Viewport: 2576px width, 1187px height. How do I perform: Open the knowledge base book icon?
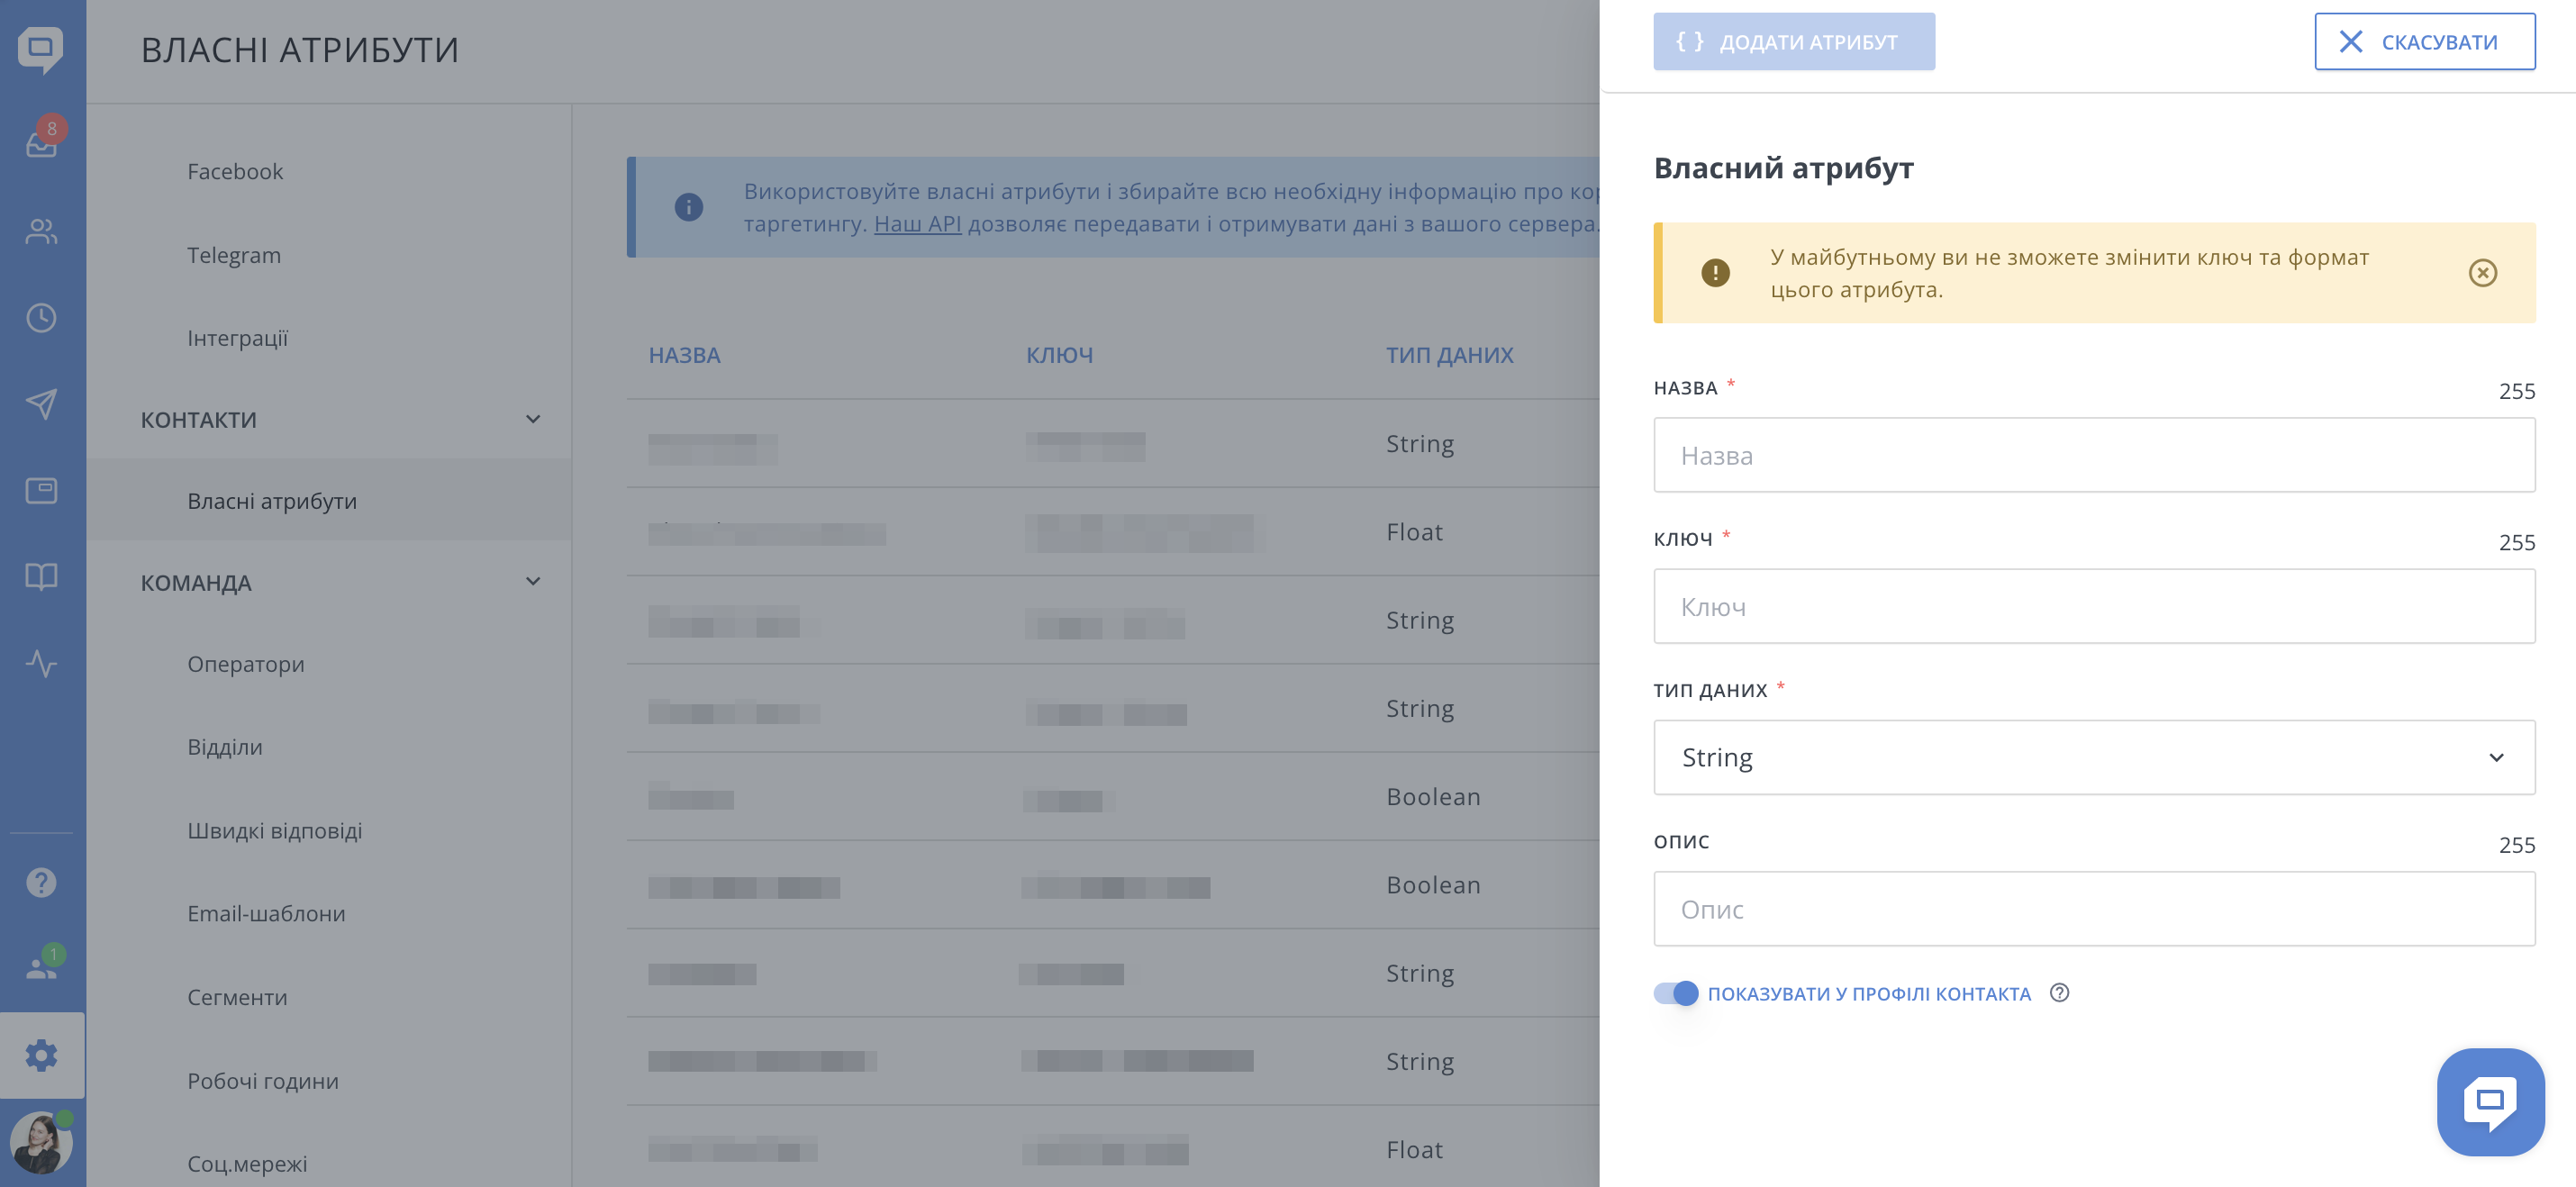[x=41, y=576]
